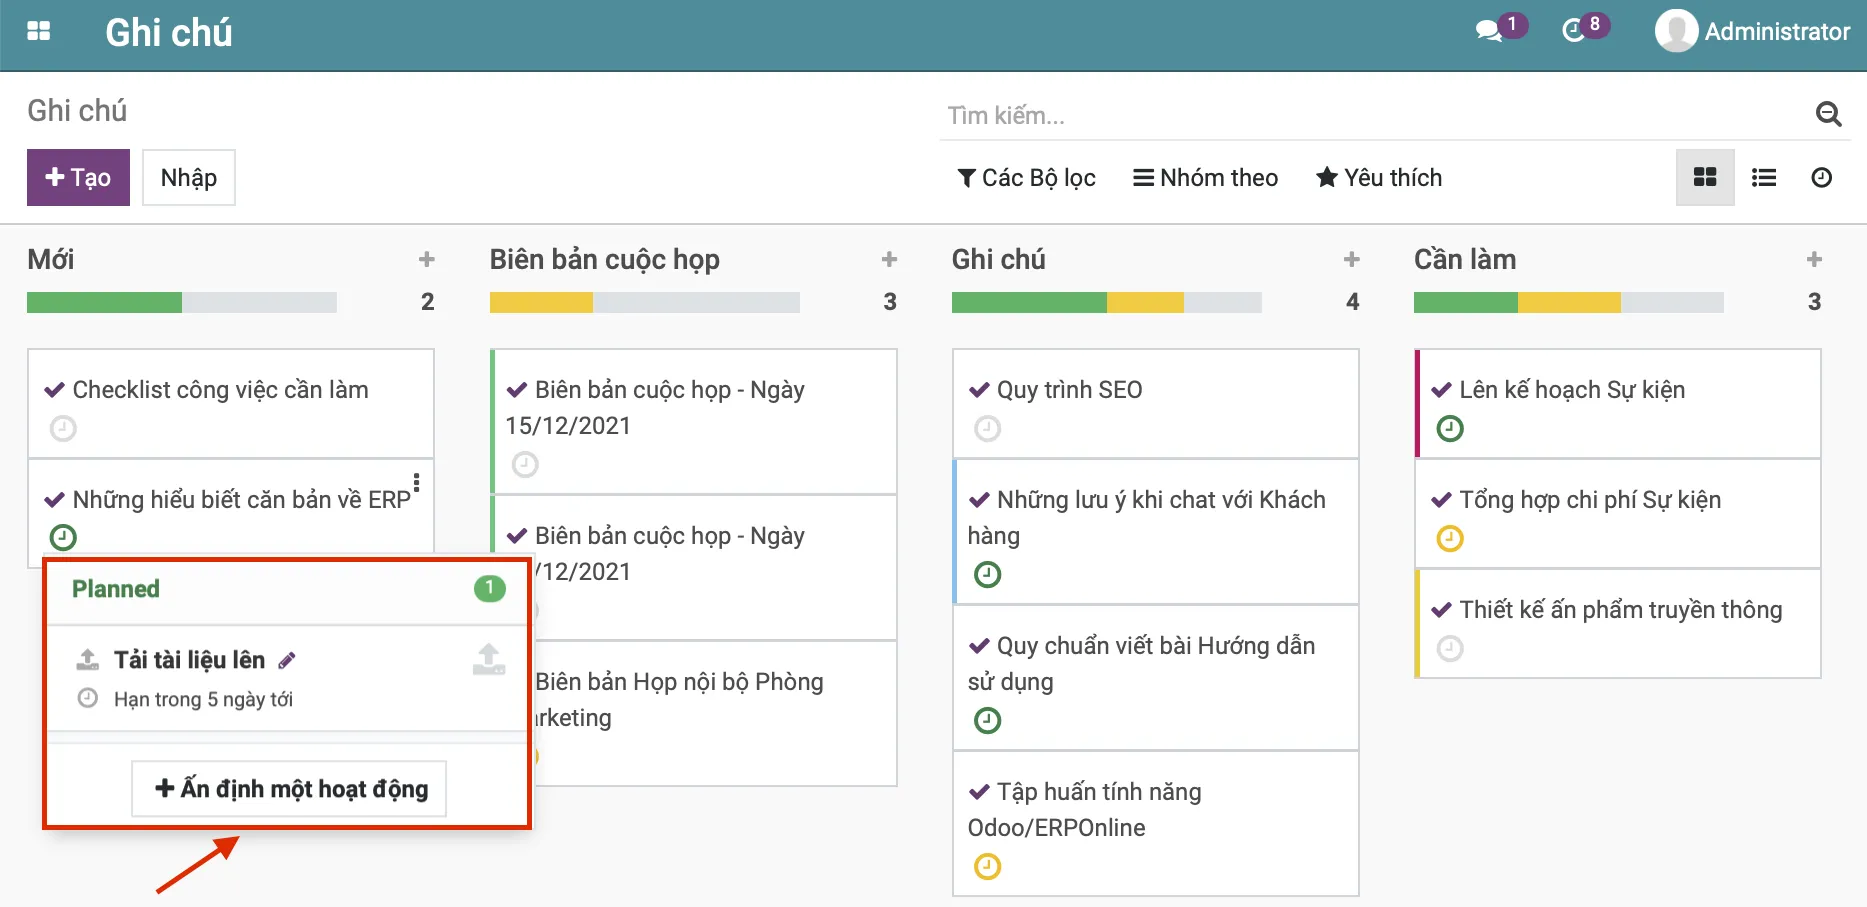
Task: Toggle done check on Những hiểu biết căn bản note
Action: click(54, 500)
